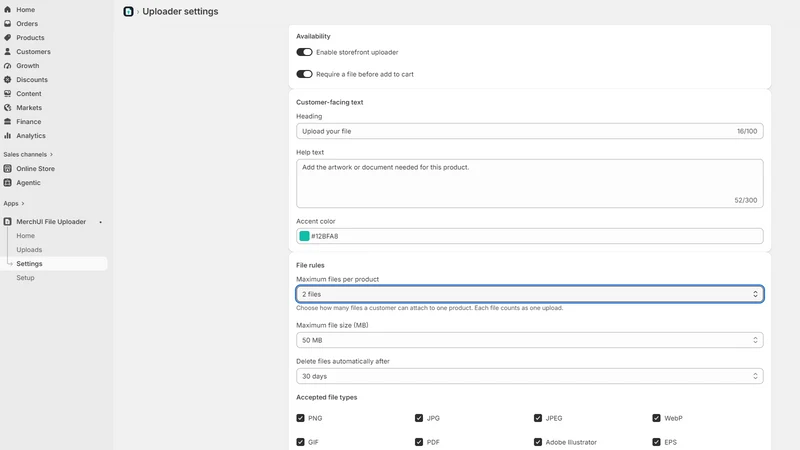Viewport: 800px width, 450px height.
Task: Click the Orders inbox icon
Action: (8, 23)
